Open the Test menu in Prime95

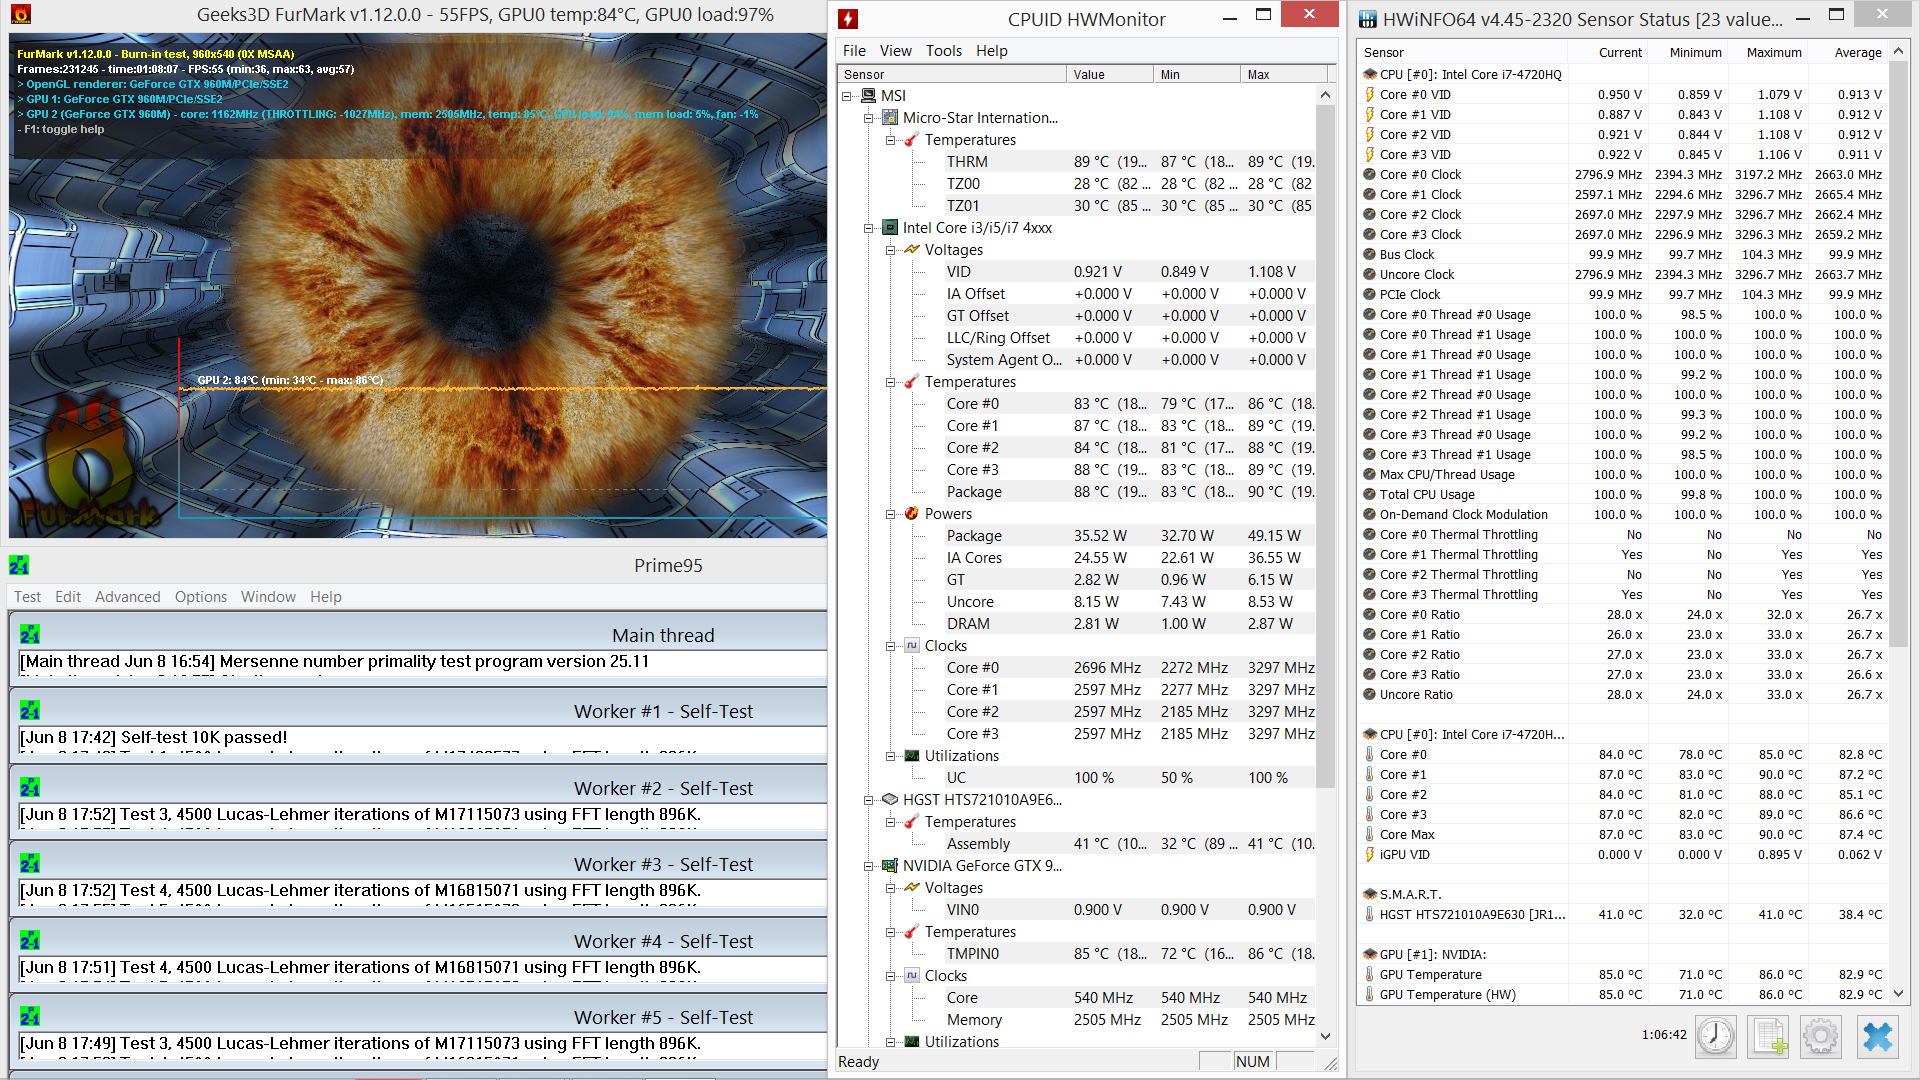click(28, 597)
